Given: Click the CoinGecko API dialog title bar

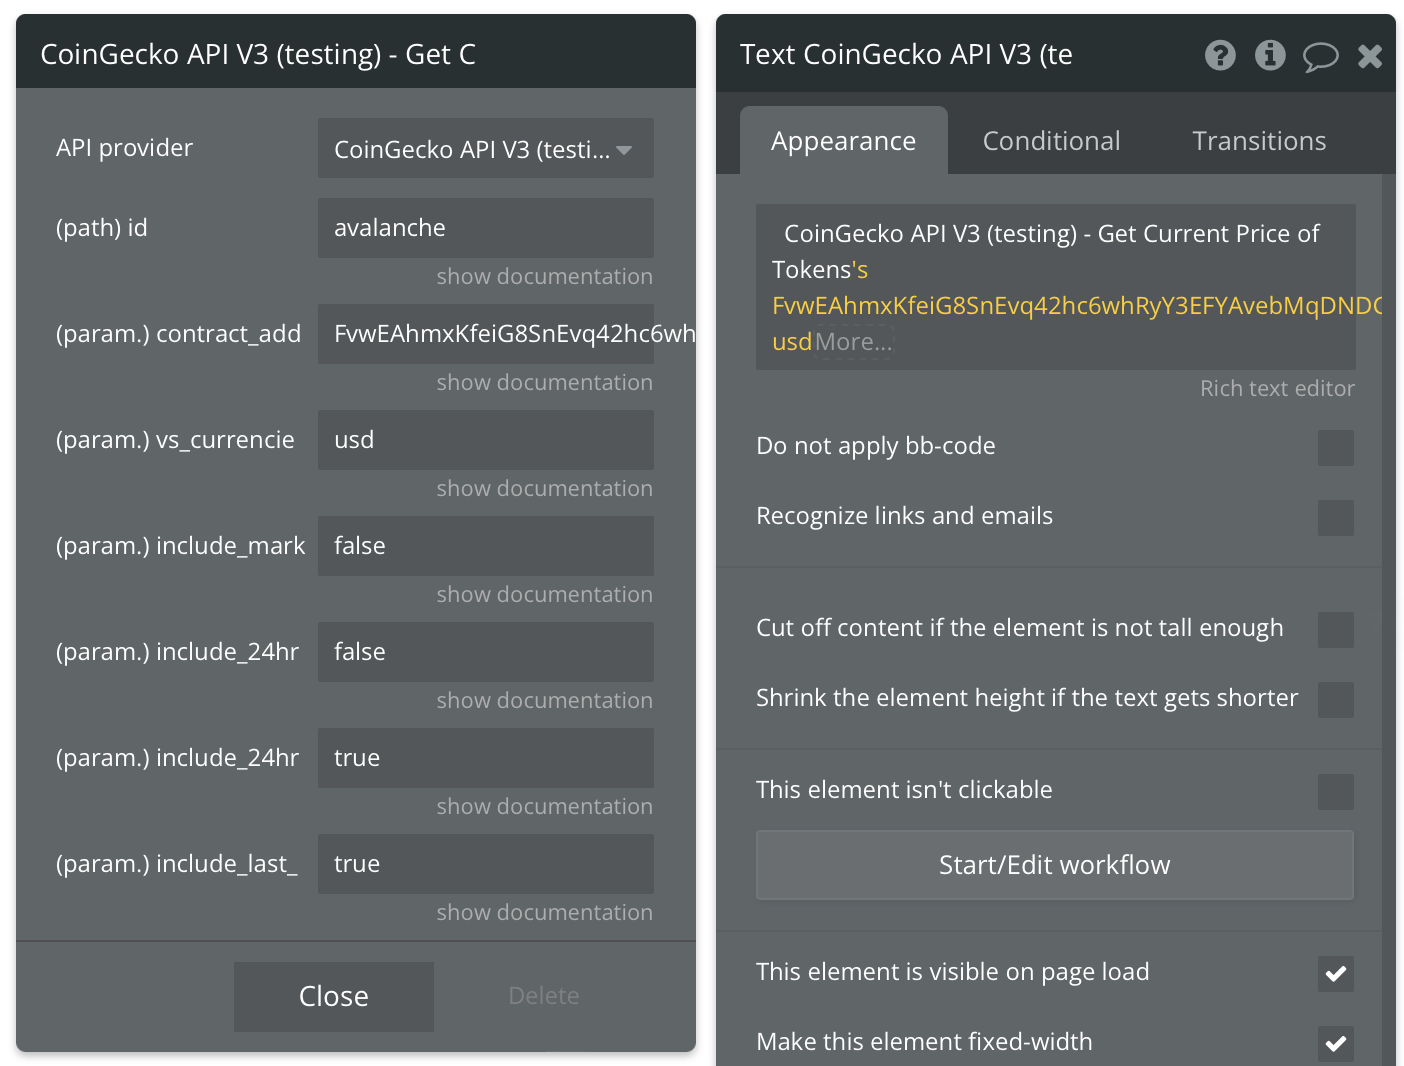Looking at the screenshot, I should (x=356, y=52).
